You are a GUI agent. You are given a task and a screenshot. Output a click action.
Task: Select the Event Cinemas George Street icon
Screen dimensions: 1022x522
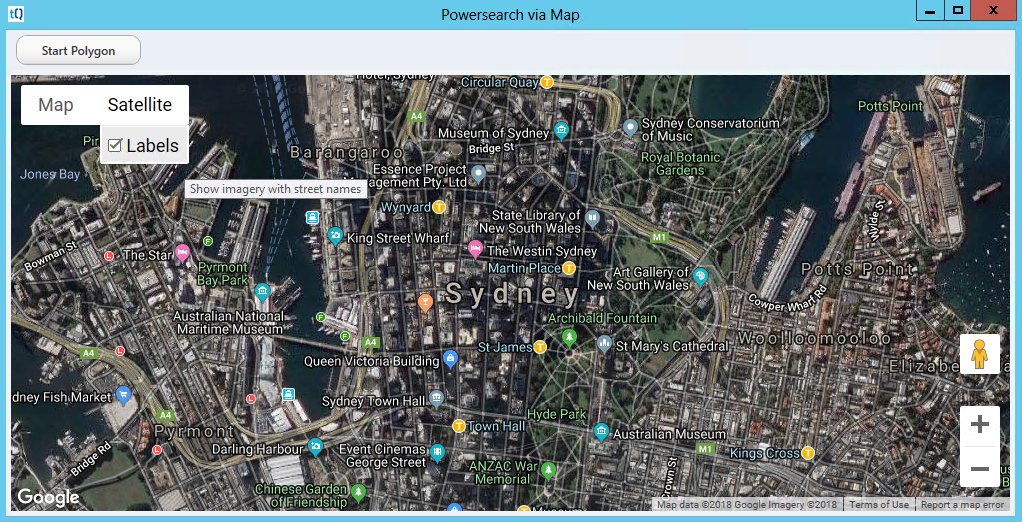pyautogui.click(x=437, y=450)
